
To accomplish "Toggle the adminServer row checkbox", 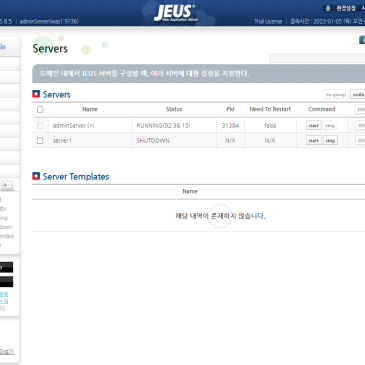I will pos(40,125).
